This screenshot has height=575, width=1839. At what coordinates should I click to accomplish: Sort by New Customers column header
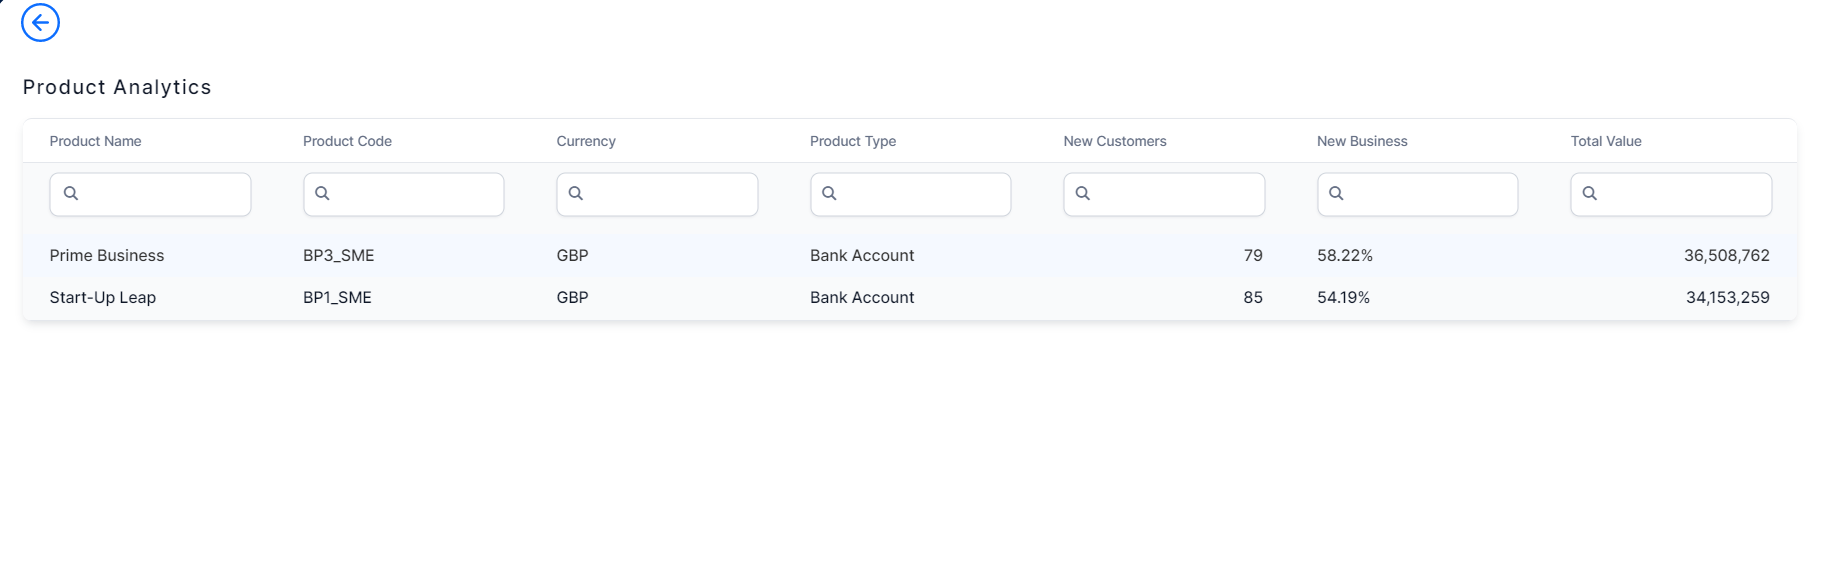coord(1115,141)
